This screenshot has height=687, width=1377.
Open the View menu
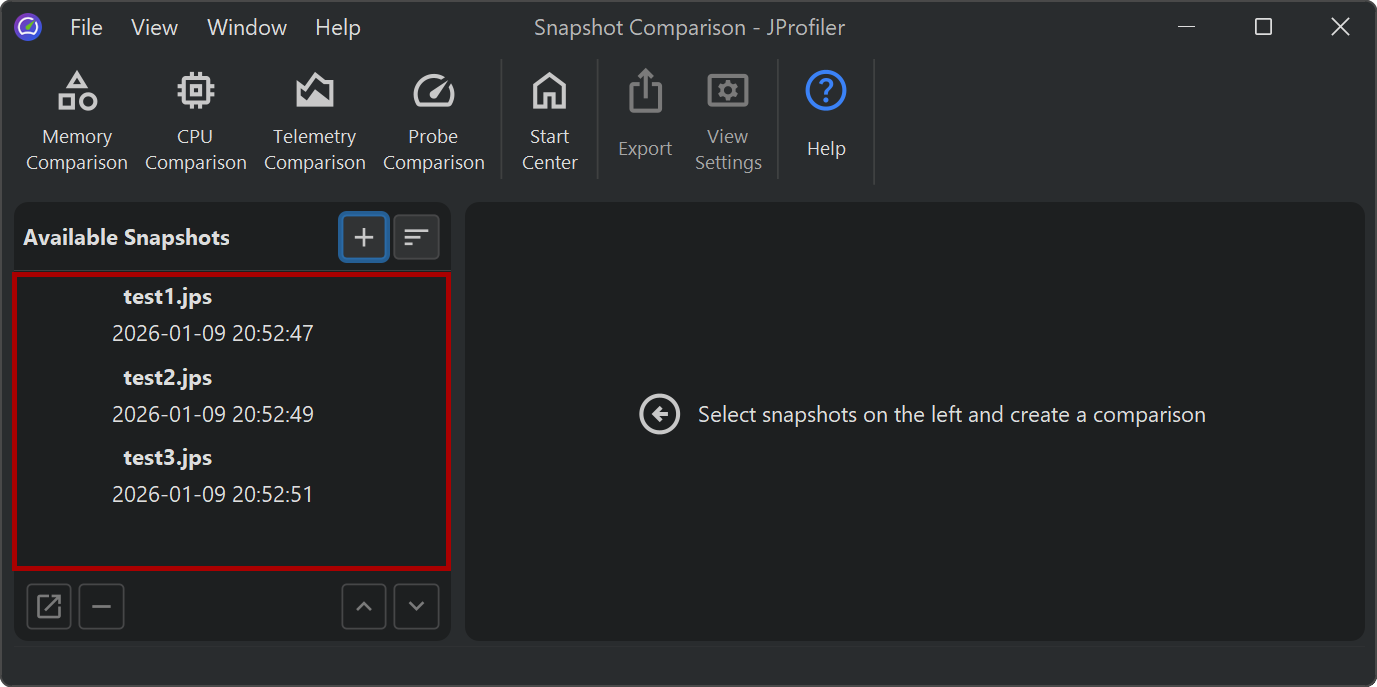tap(155, 28)
